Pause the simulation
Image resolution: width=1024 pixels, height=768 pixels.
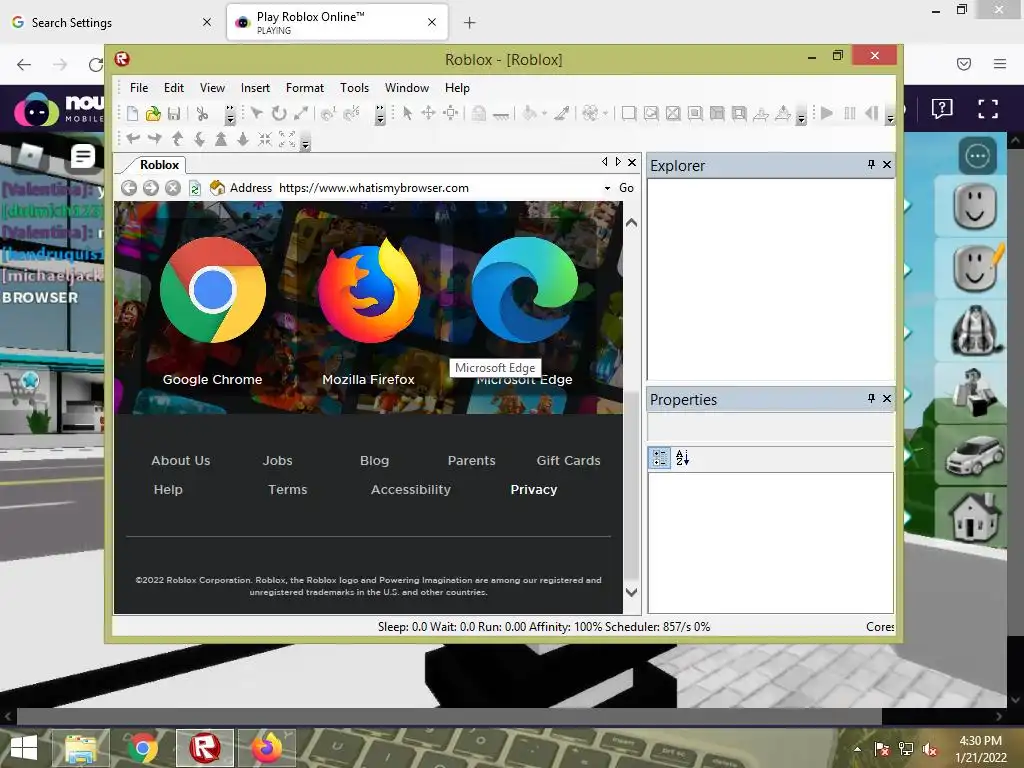(850, 113)
